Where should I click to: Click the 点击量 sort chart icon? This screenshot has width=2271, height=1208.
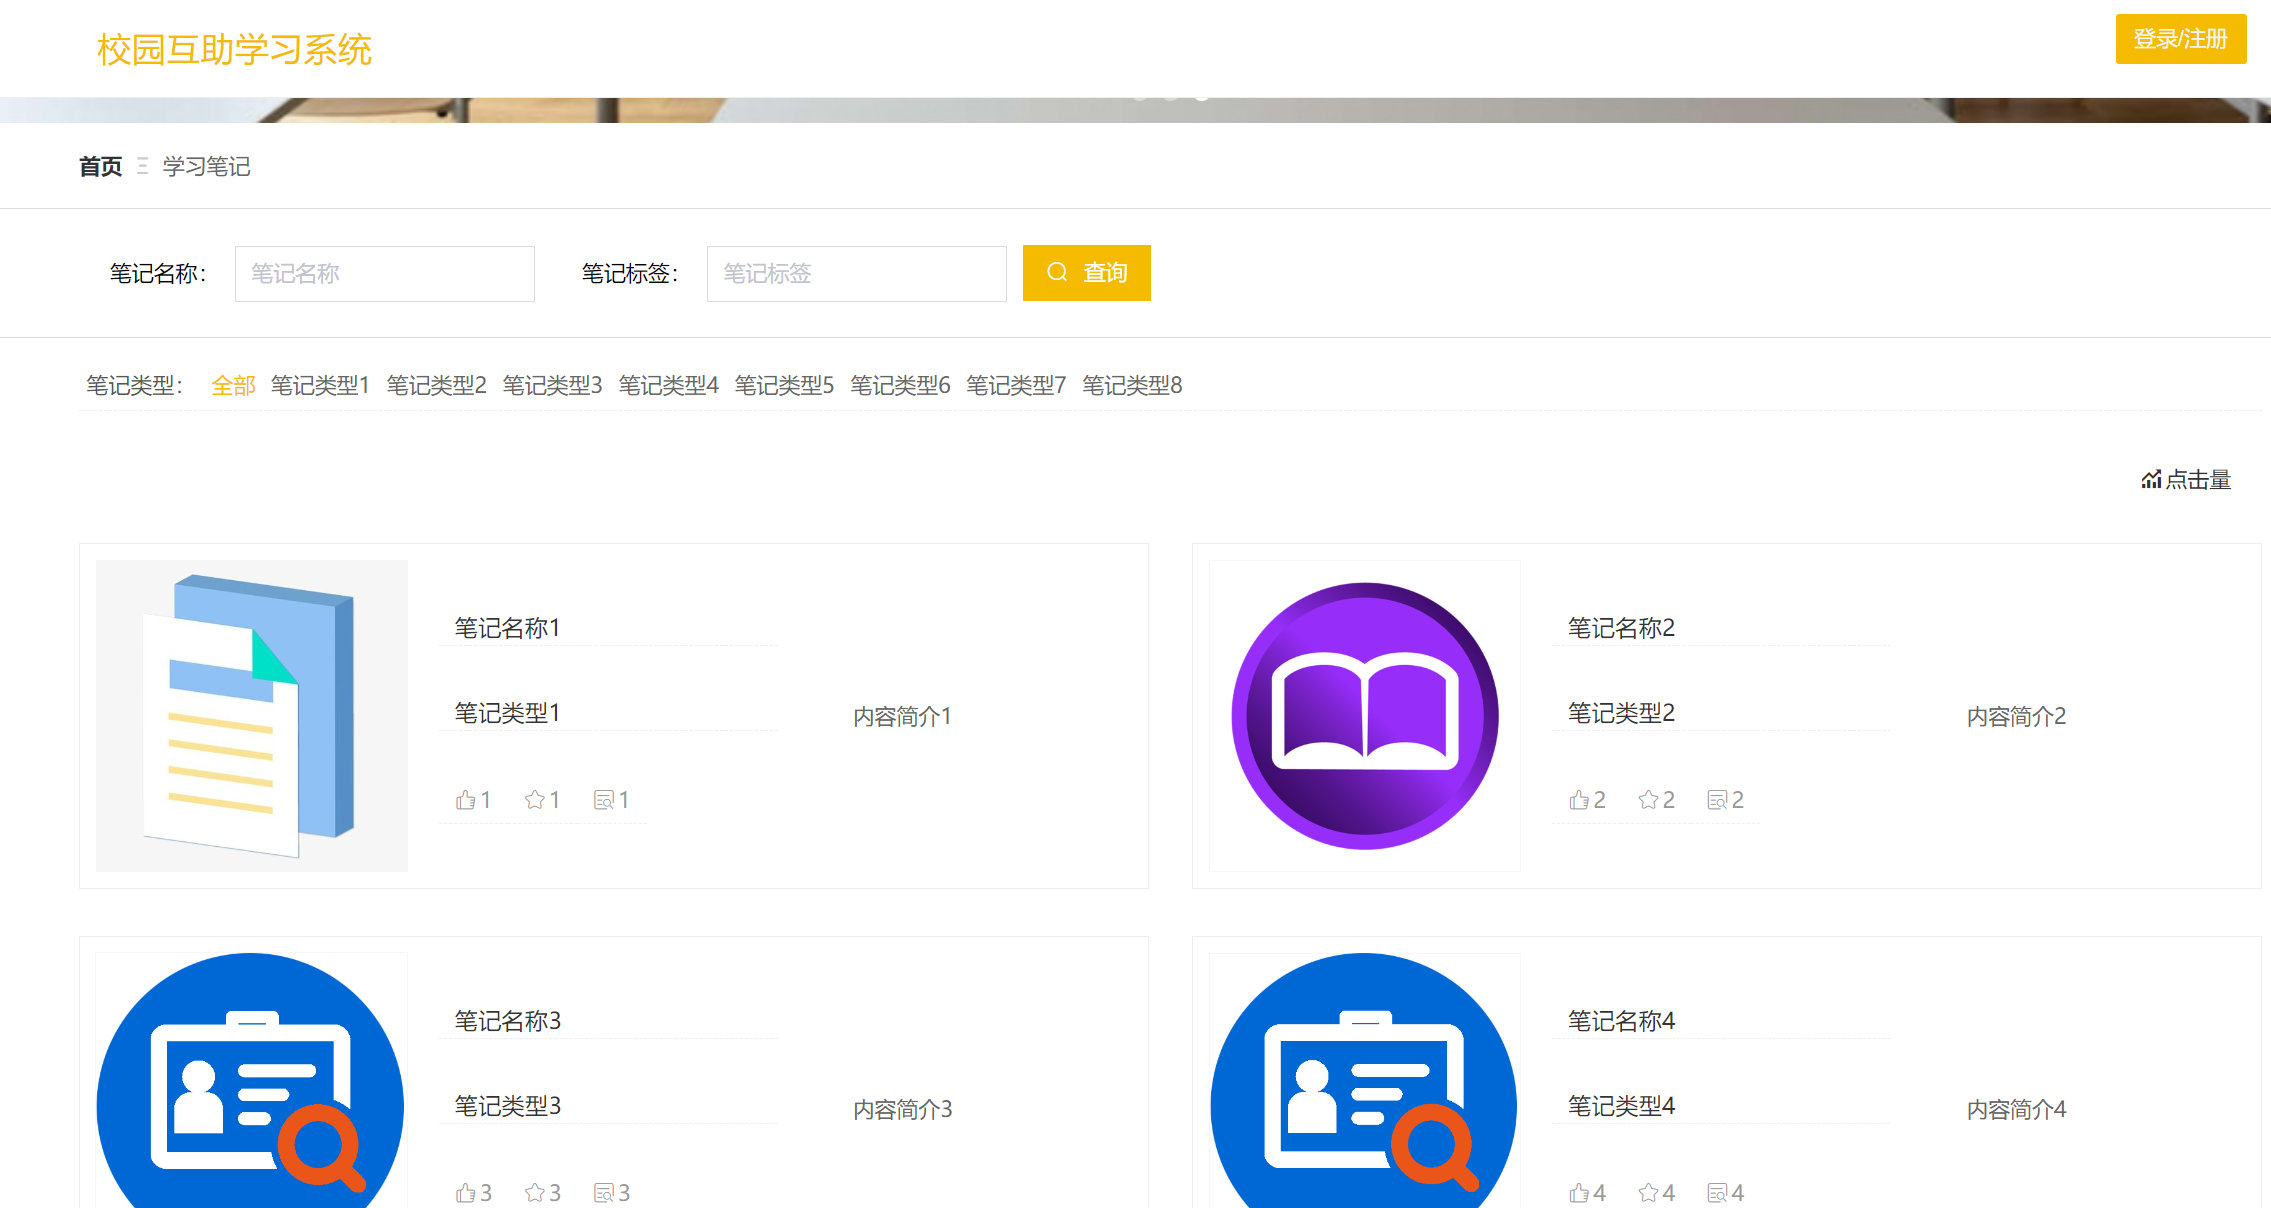pyautogui.click(x=2151, y=480)
